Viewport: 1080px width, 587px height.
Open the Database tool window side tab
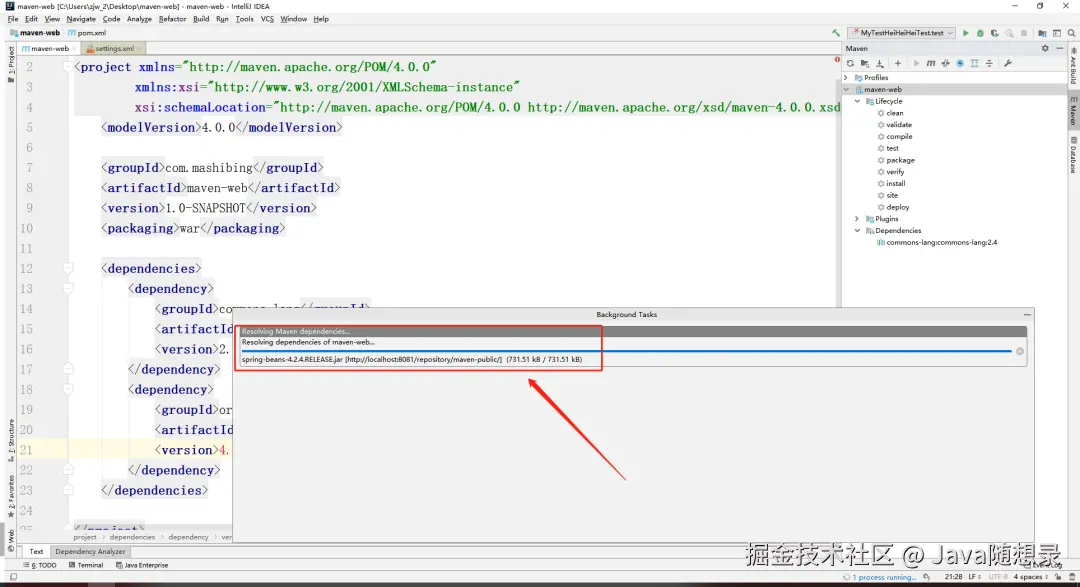1073,155
